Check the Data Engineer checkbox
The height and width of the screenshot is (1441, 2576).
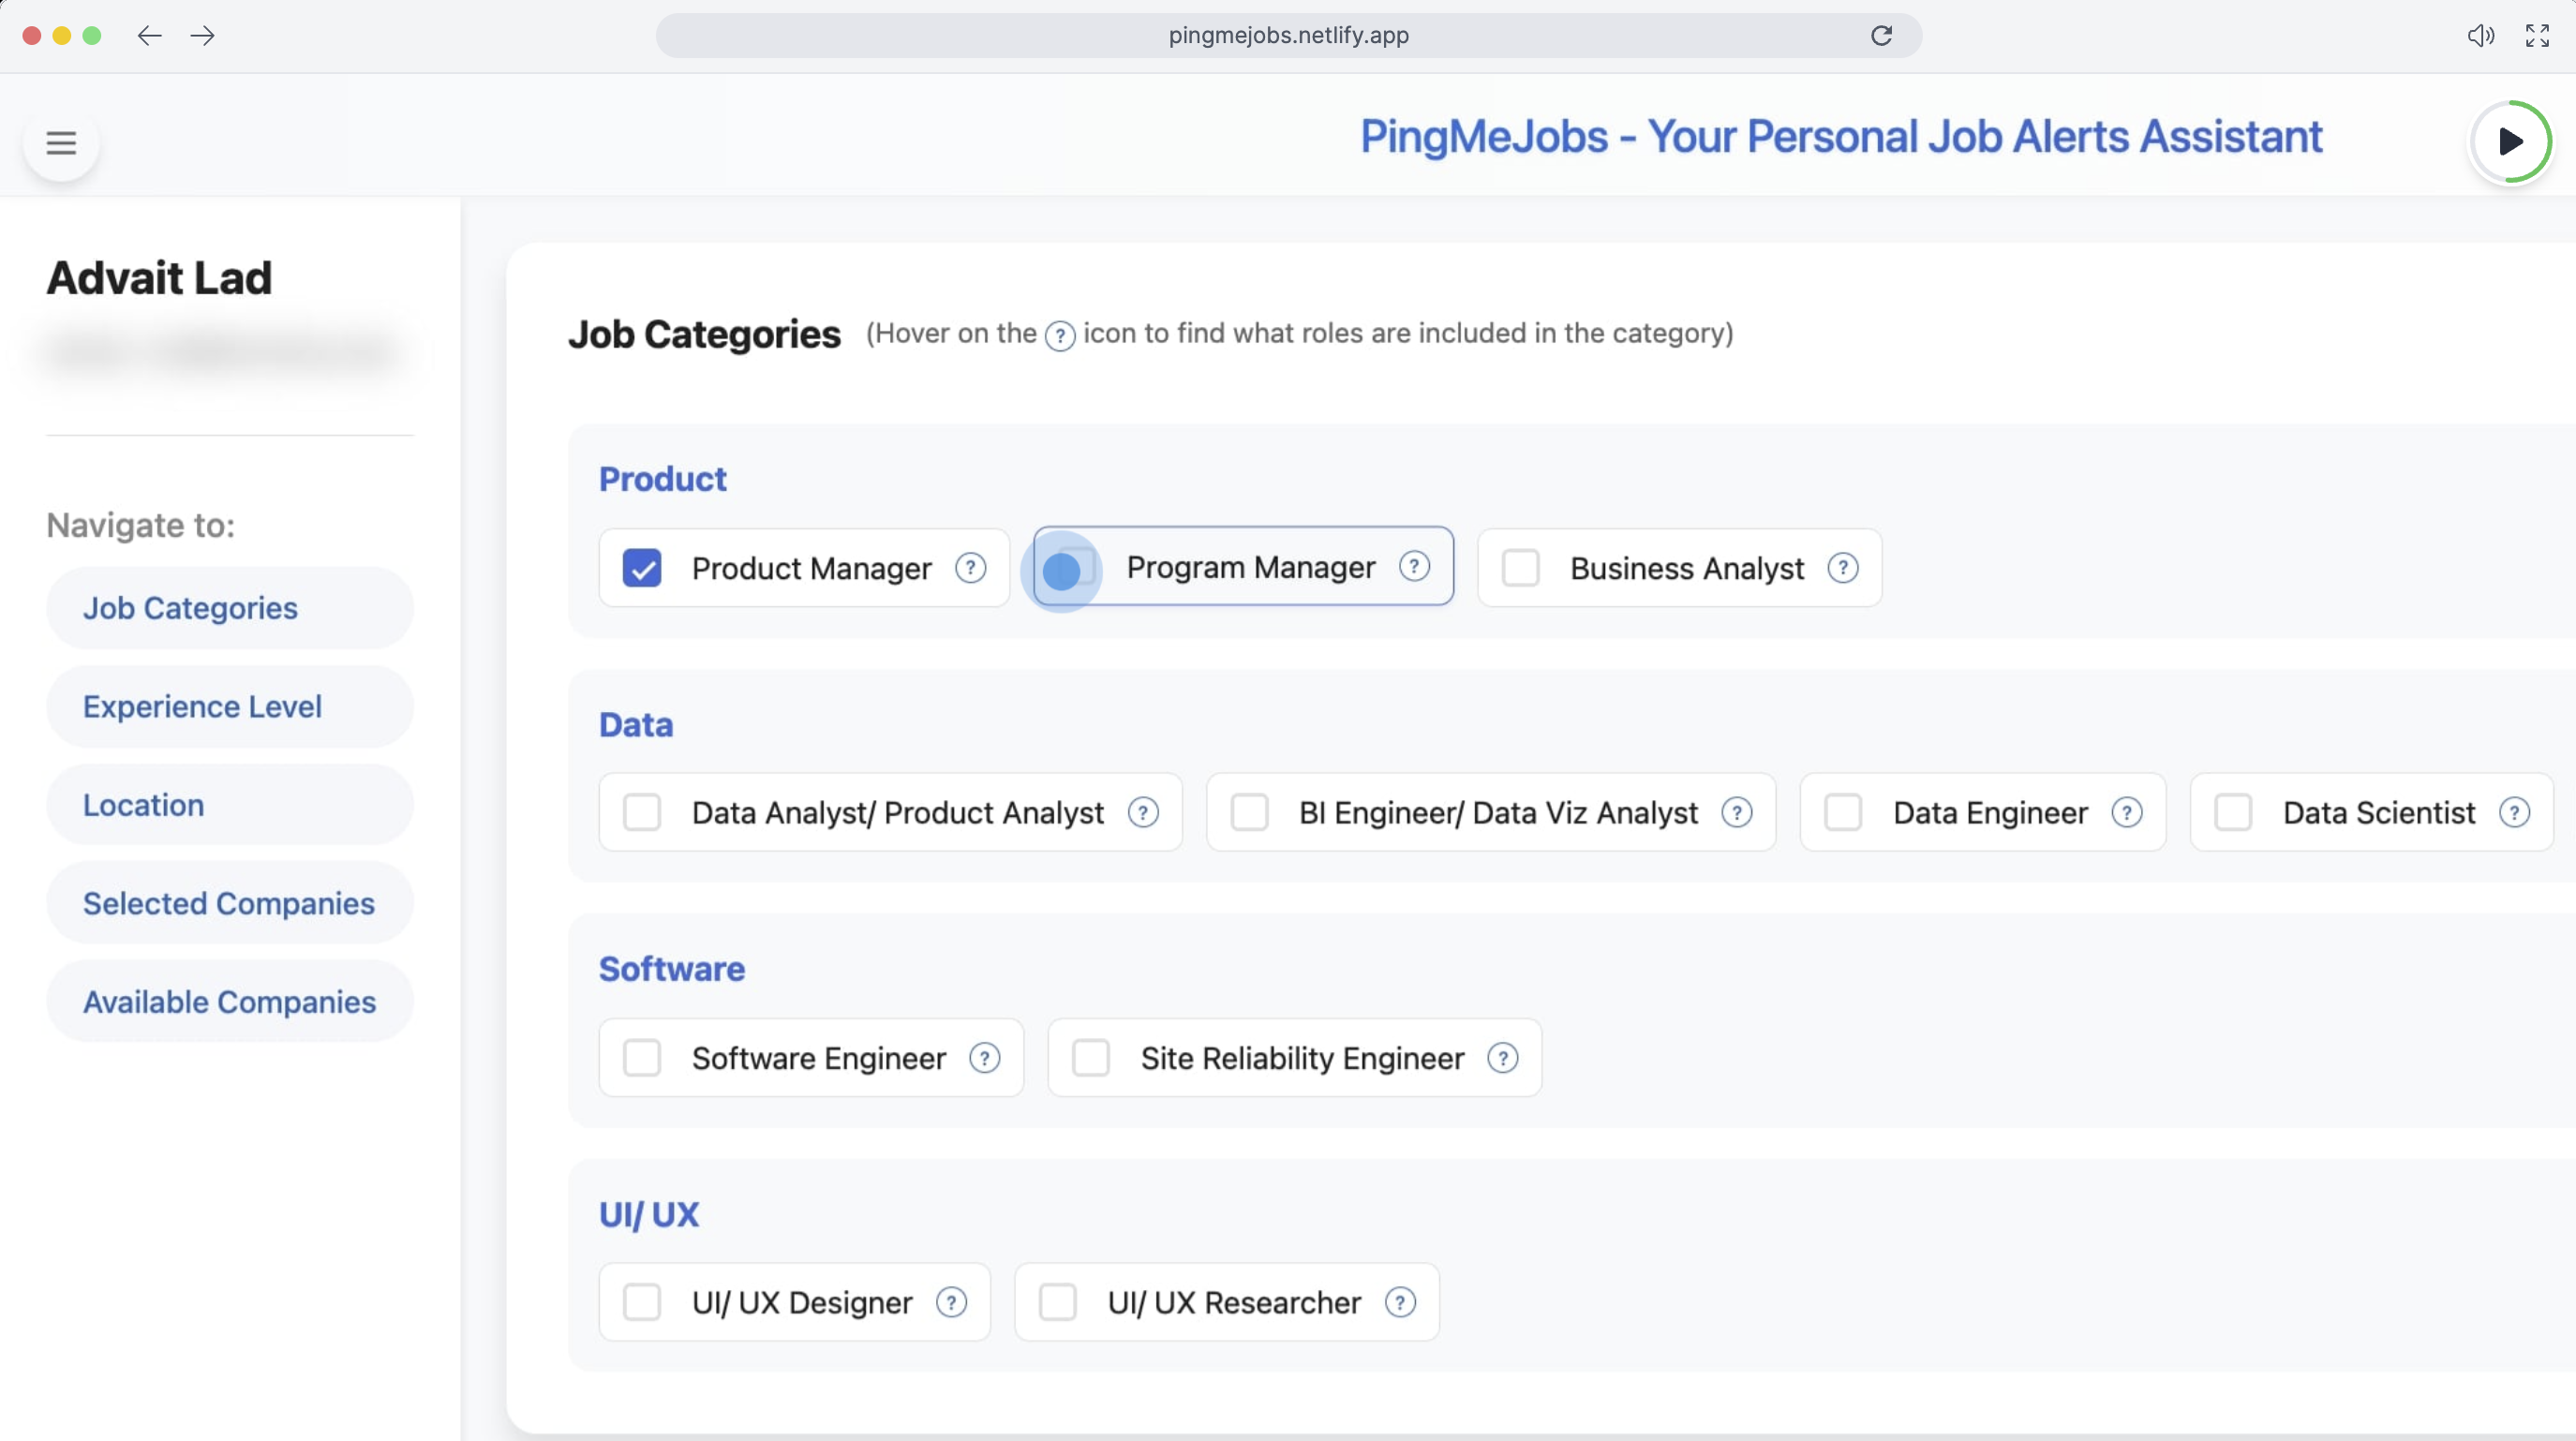tap(1843, 813)
